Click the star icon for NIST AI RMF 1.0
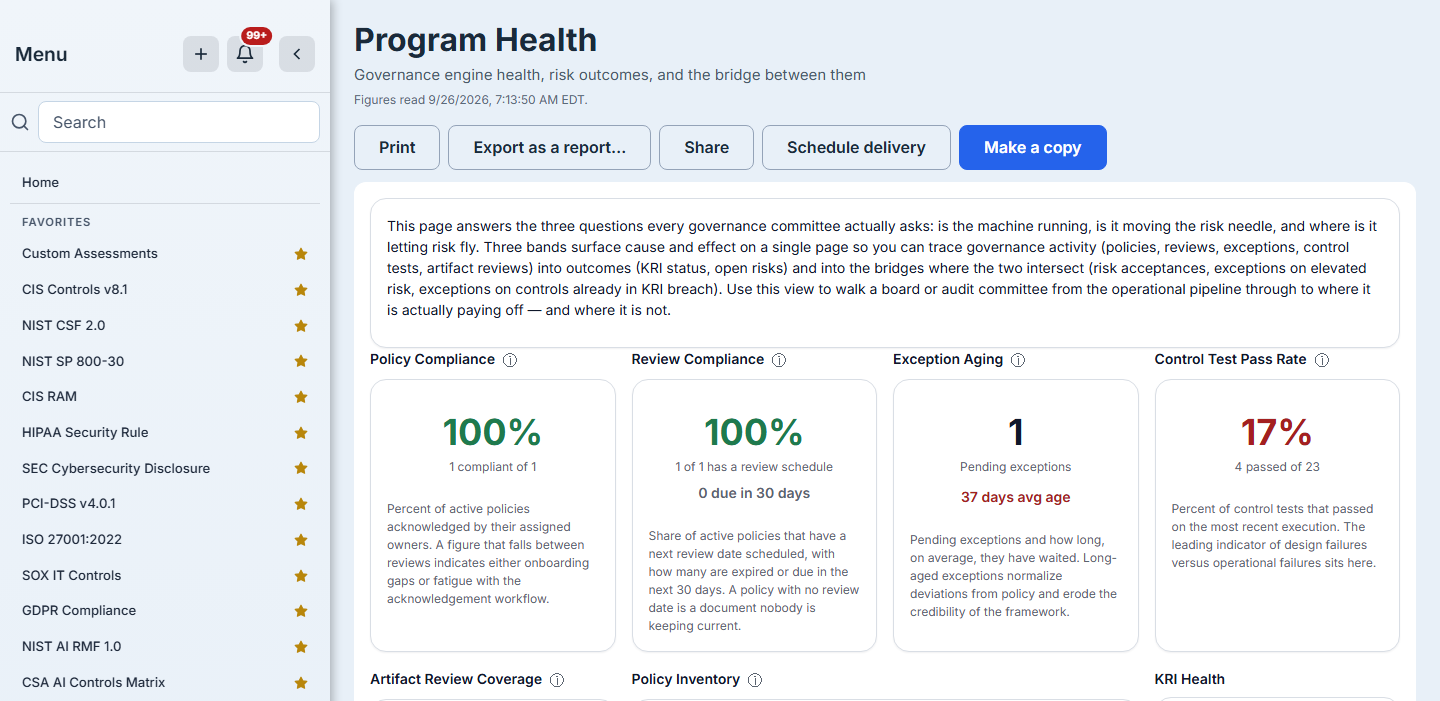The height and width of the screenshot is (701, 1440). [301, 647]
